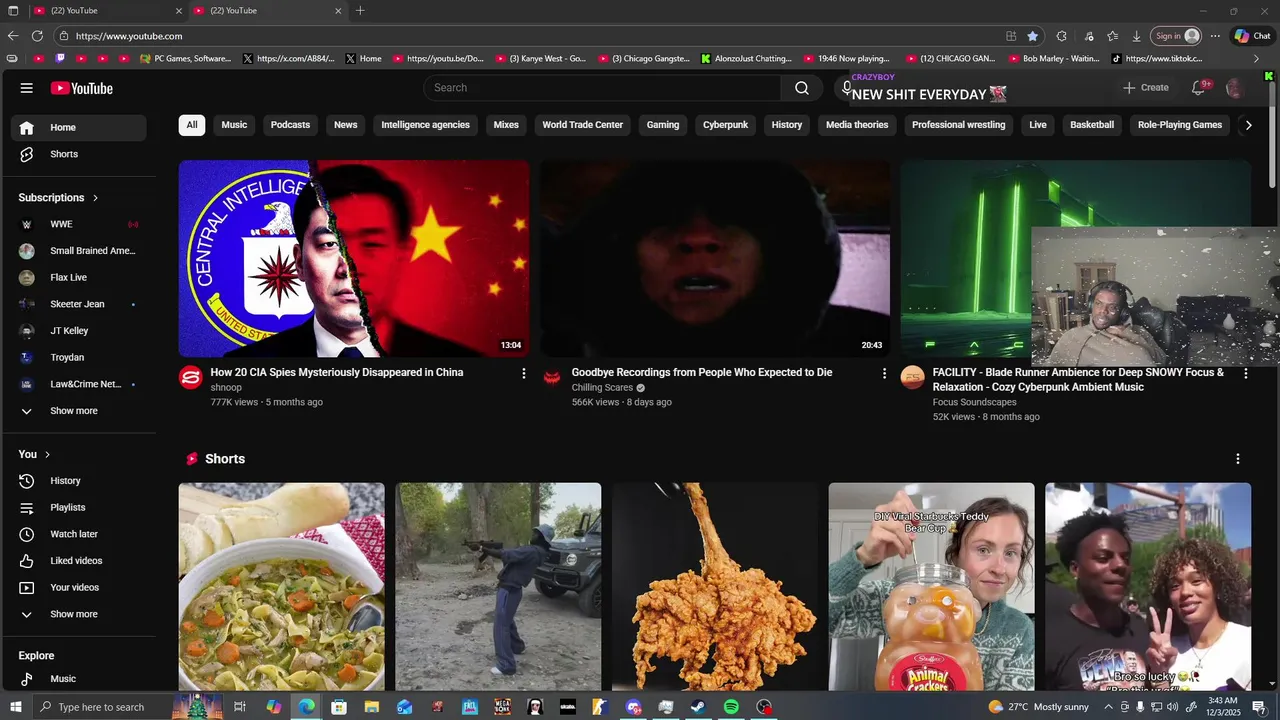Open Skeeter Jean subscription
The width and height of the screenshot is (1280, 720).
79,304
